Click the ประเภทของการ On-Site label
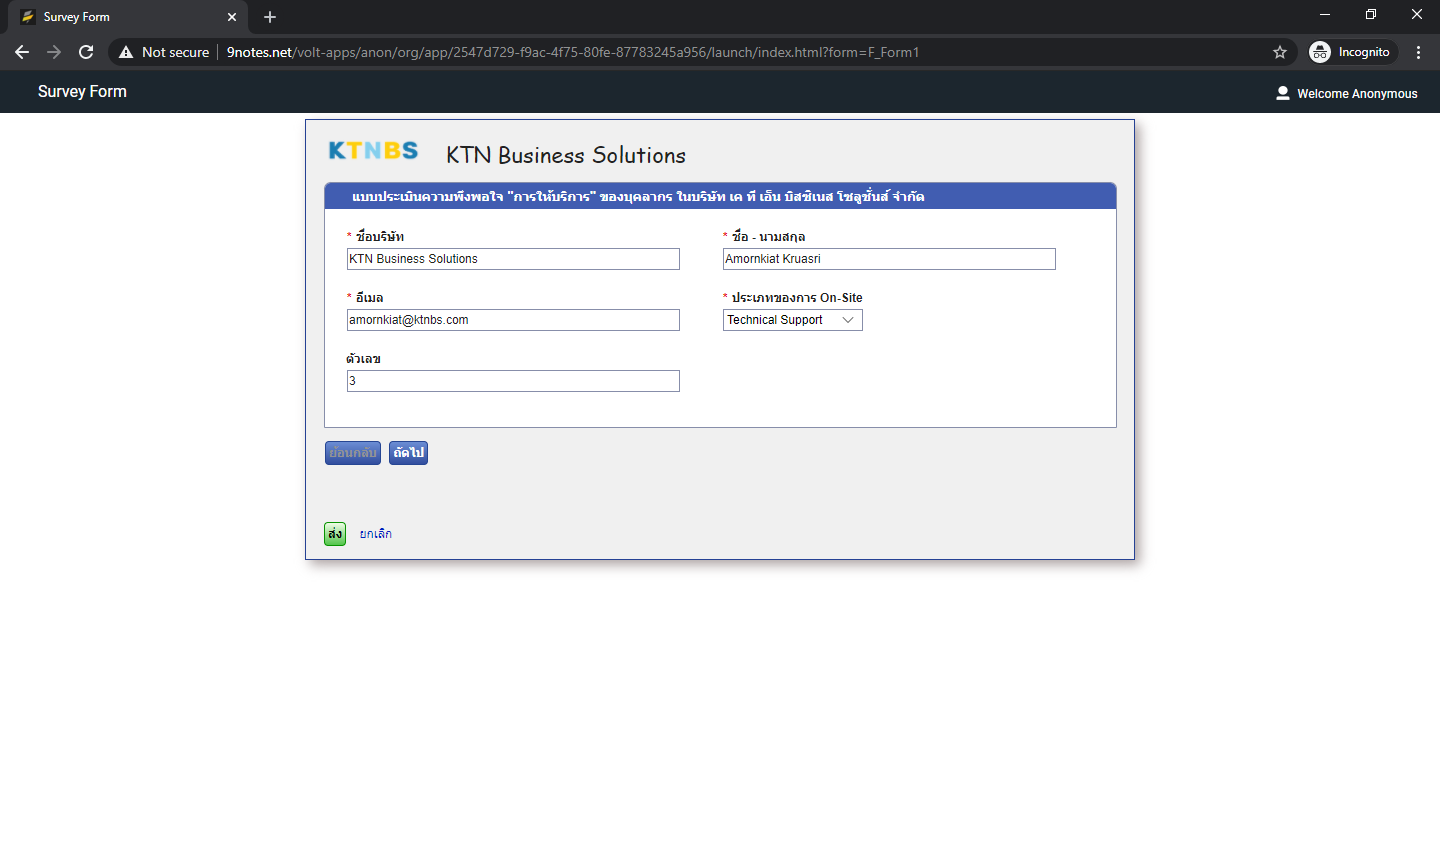This screenshot has height=860, width=1440. click(x=797, y=298)
